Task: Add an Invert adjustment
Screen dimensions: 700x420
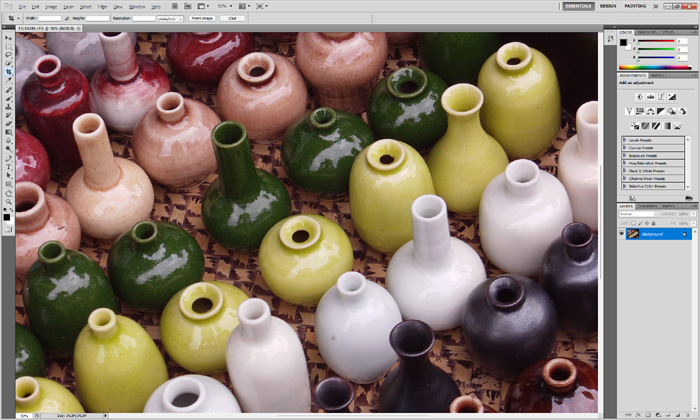Action: tap(634, 126)
